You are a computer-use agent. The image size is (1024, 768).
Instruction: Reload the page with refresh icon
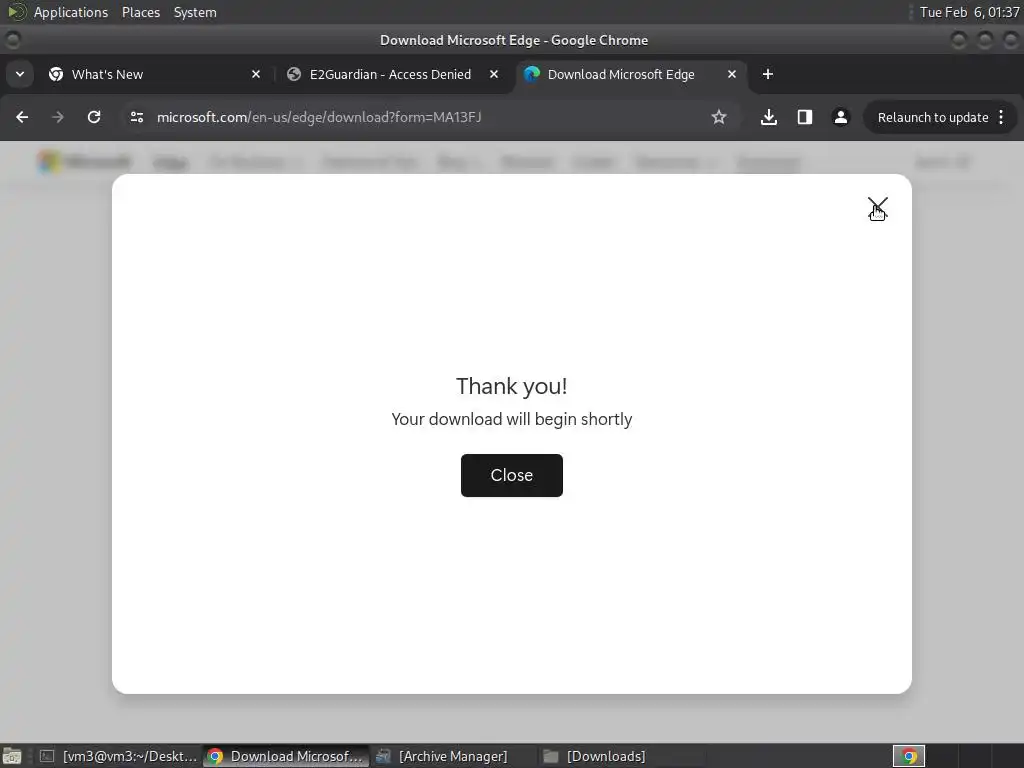click(94, 117)
